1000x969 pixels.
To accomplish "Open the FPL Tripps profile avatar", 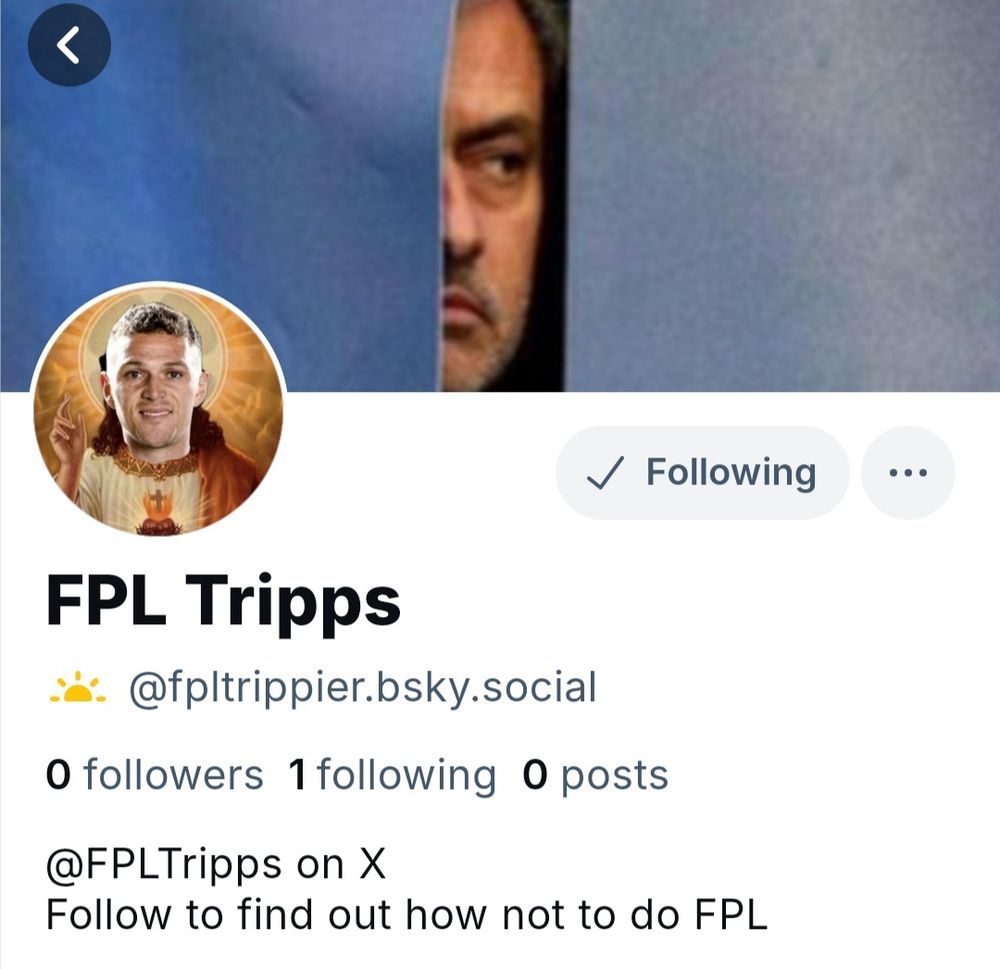I will [159, 409].
